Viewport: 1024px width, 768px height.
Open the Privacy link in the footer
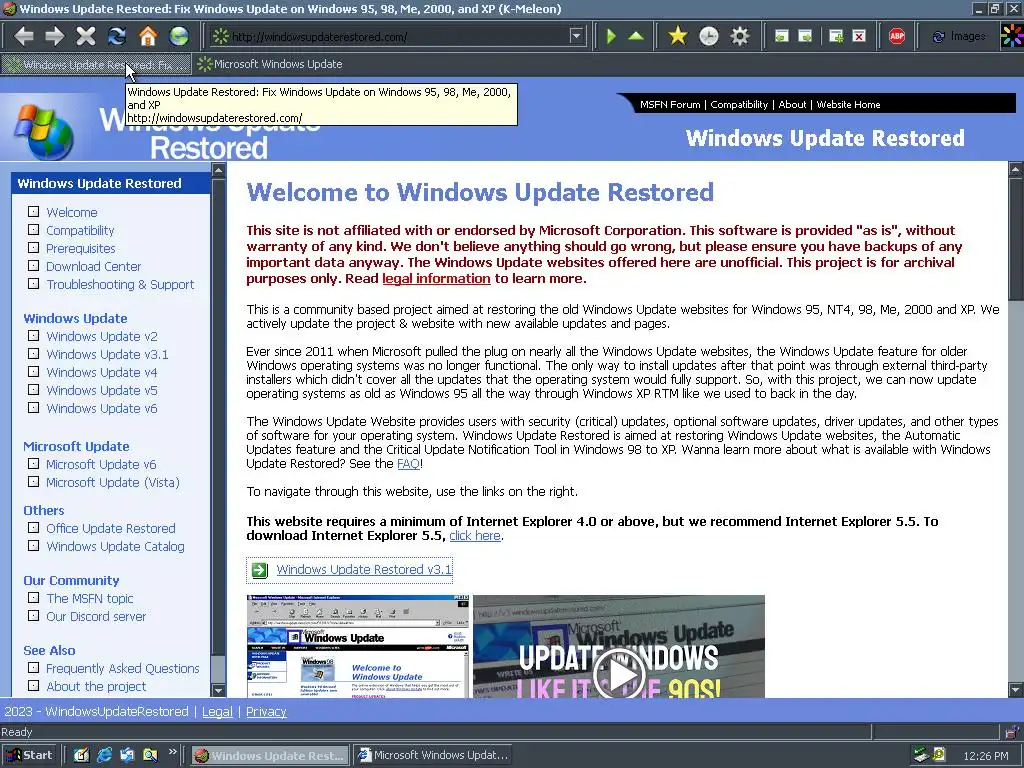click(266, 712)
